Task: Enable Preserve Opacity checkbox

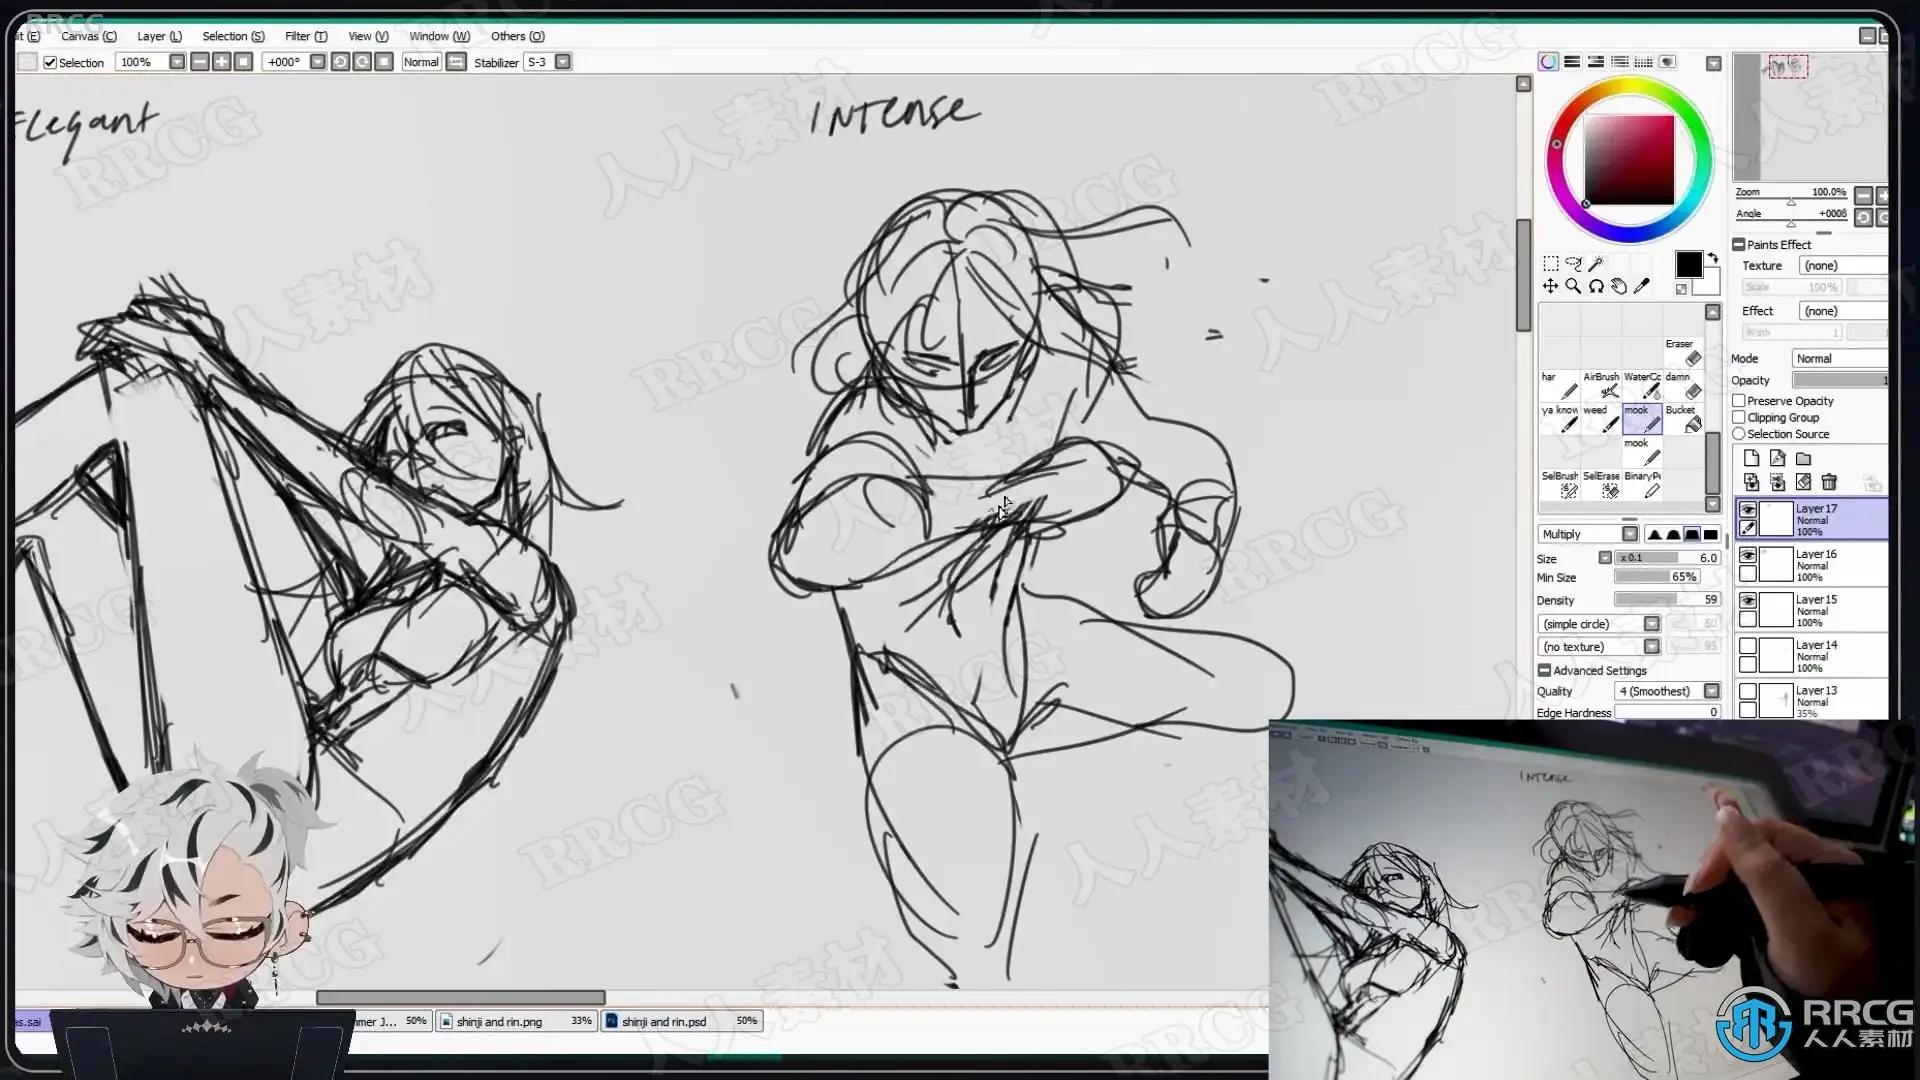Action: click(x=1739, y=401)
